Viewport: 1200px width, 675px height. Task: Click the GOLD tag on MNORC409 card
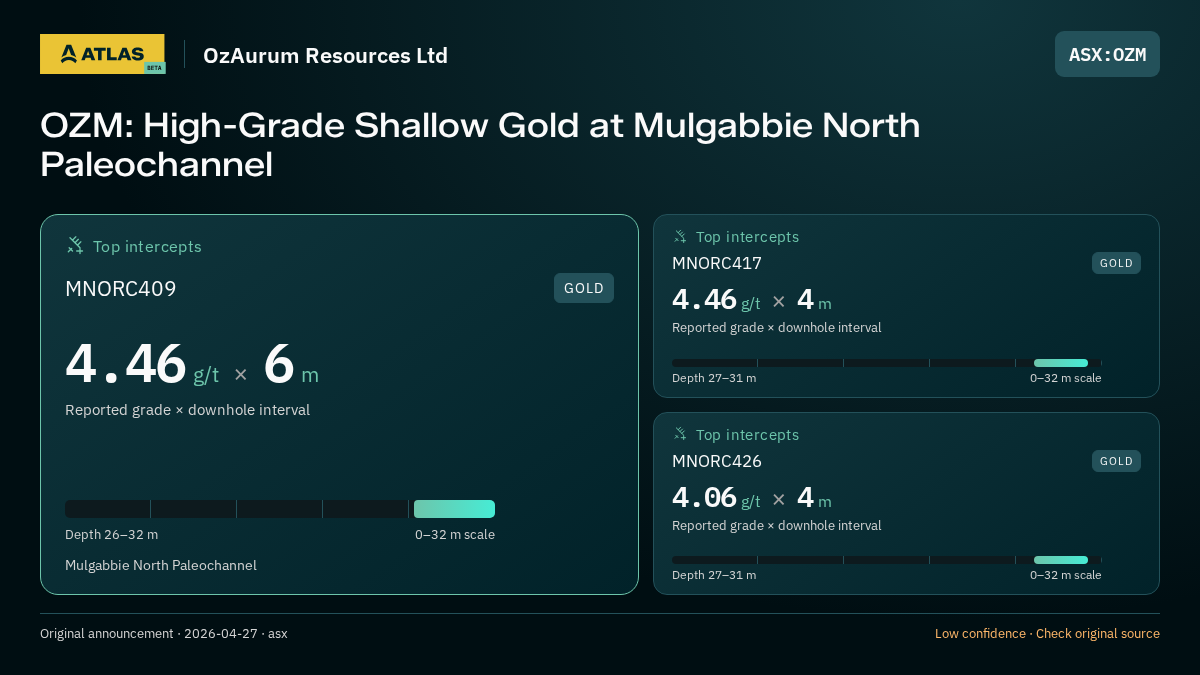pyautogui.click(x=584, y=288)
